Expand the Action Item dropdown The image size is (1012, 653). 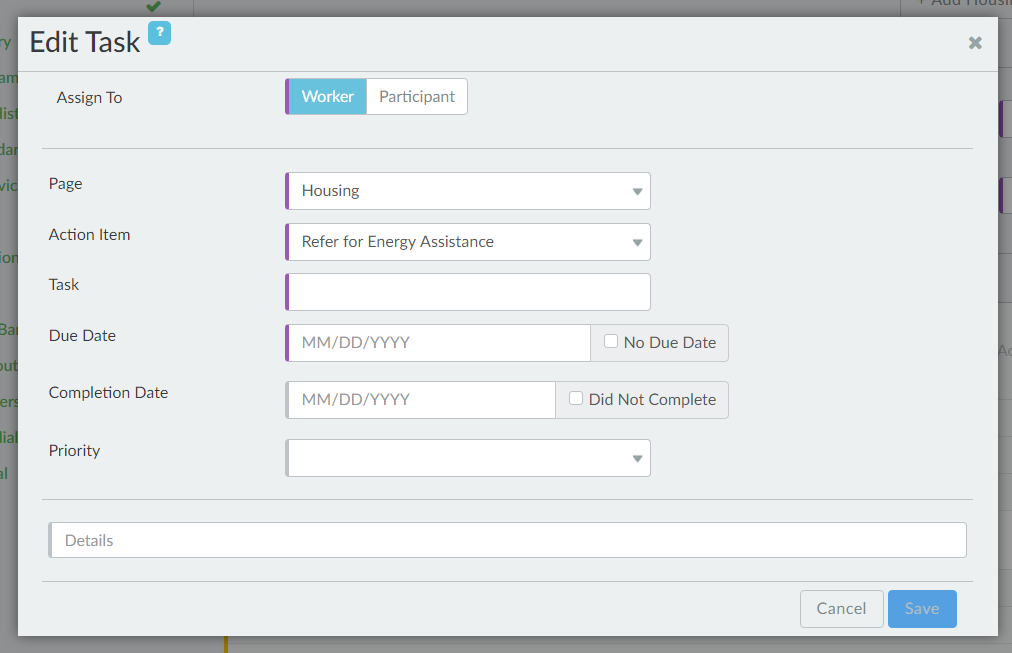[637, 242]
